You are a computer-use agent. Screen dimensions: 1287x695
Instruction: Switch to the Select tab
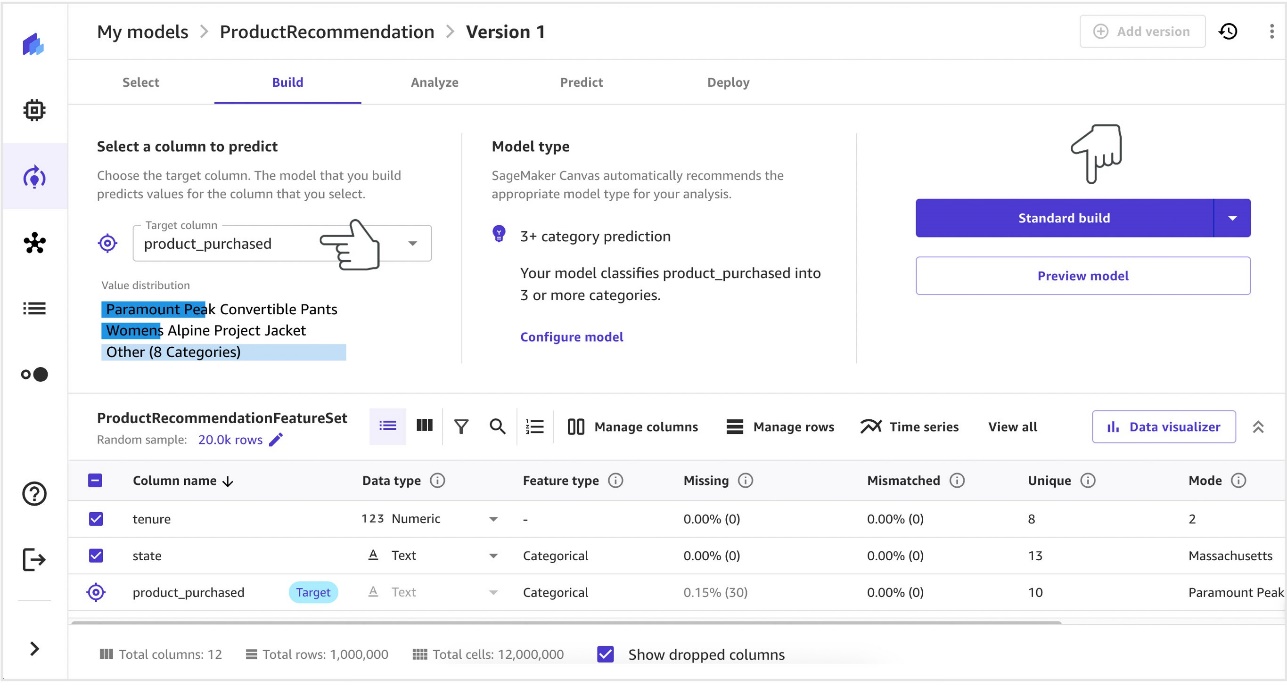(x=141, y=82)
